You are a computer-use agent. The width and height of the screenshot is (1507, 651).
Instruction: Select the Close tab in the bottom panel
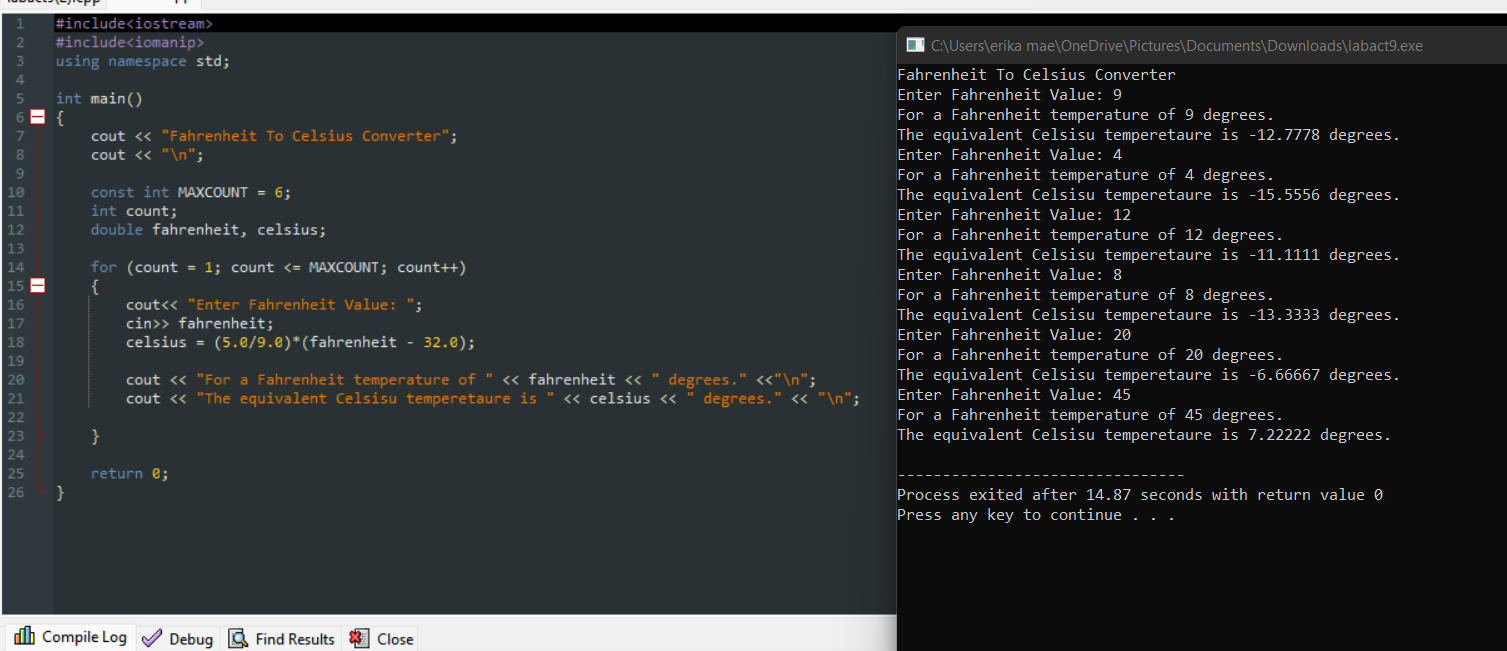coord(381,638)
